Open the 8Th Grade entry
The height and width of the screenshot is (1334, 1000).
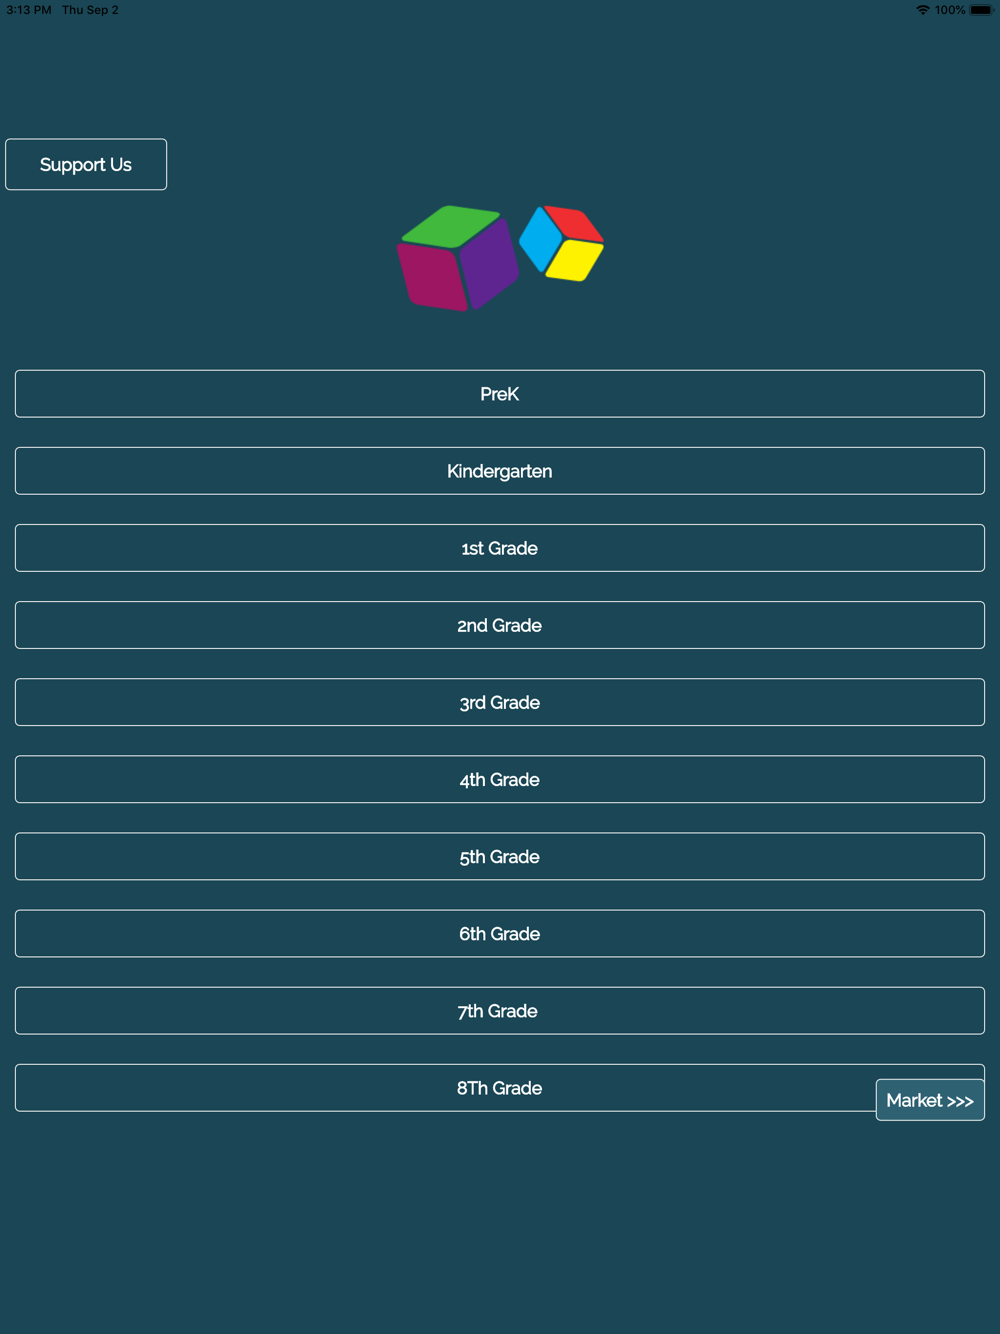tap(445, 1088)
